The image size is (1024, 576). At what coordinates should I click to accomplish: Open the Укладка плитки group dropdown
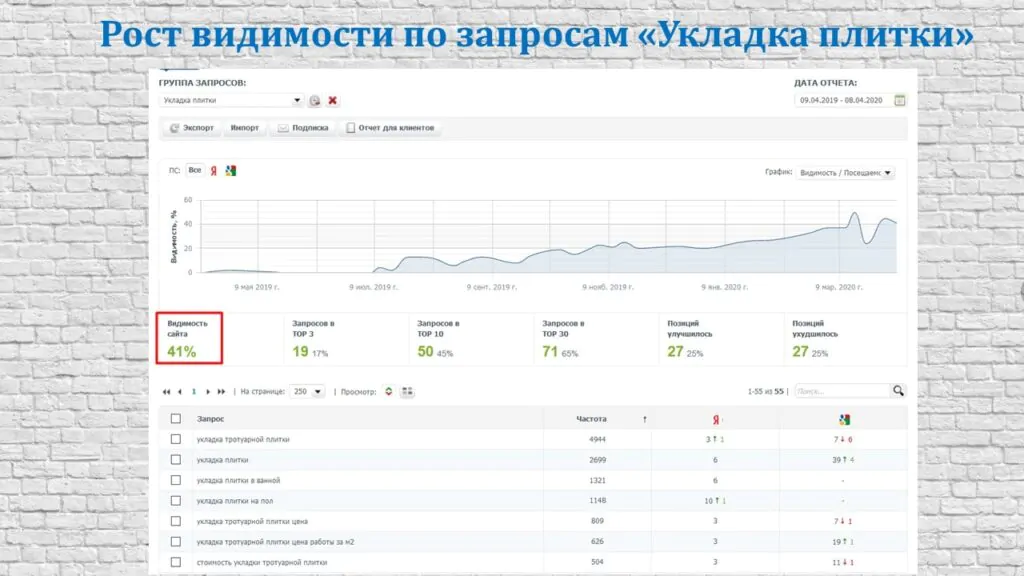(x=231, y=101)
